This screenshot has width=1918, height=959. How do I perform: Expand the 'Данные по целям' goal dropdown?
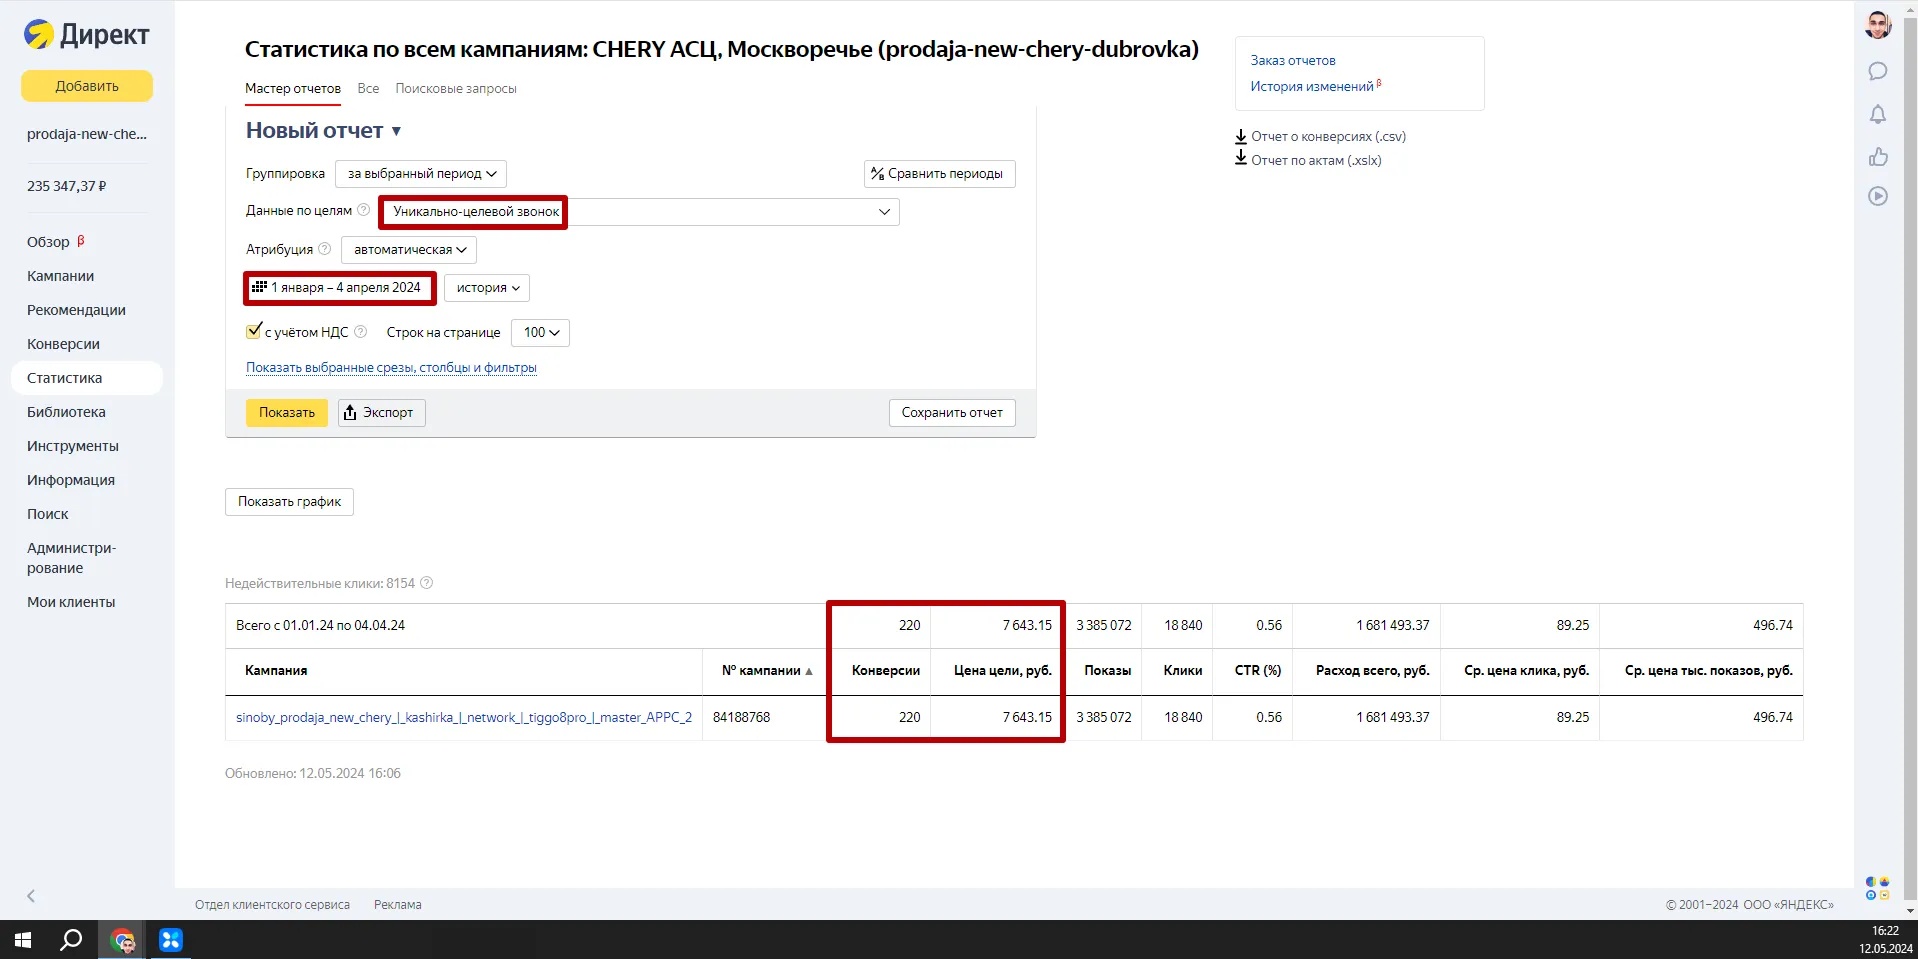pos(883,212)
